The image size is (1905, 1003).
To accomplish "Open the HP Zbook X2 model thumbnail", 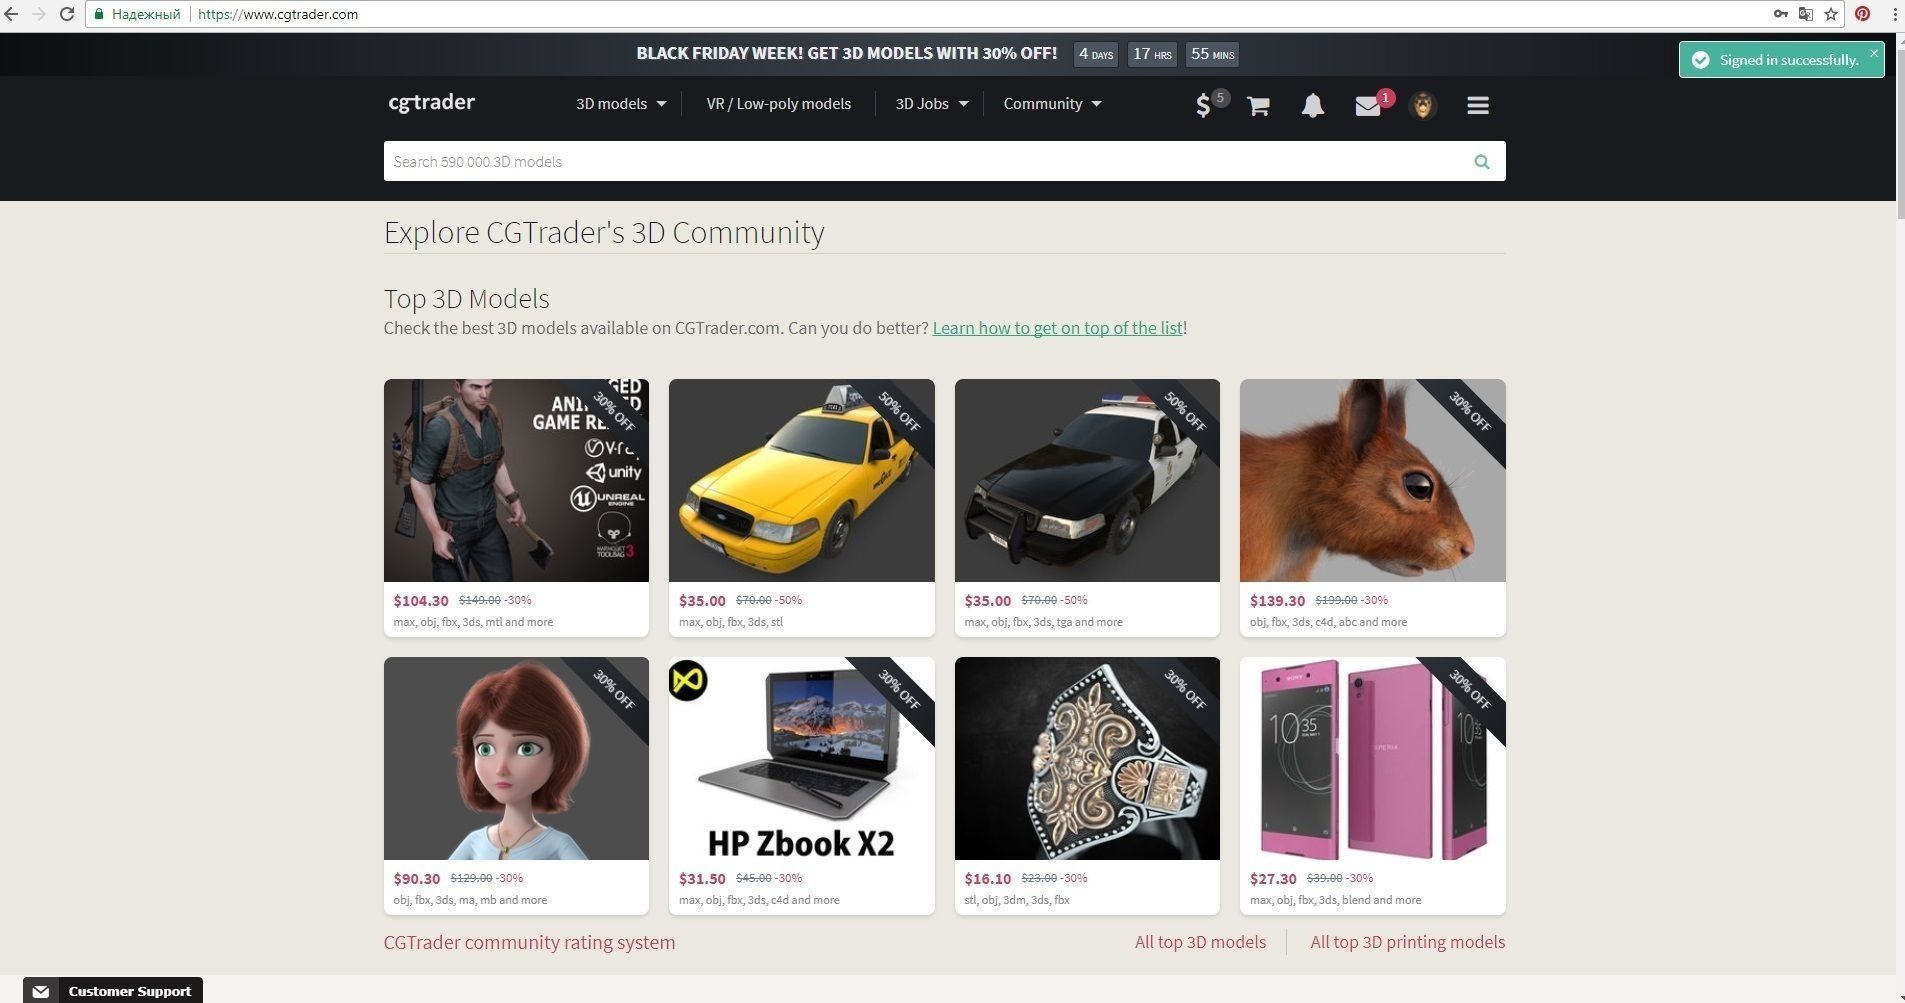I will [x=802, y=758].
